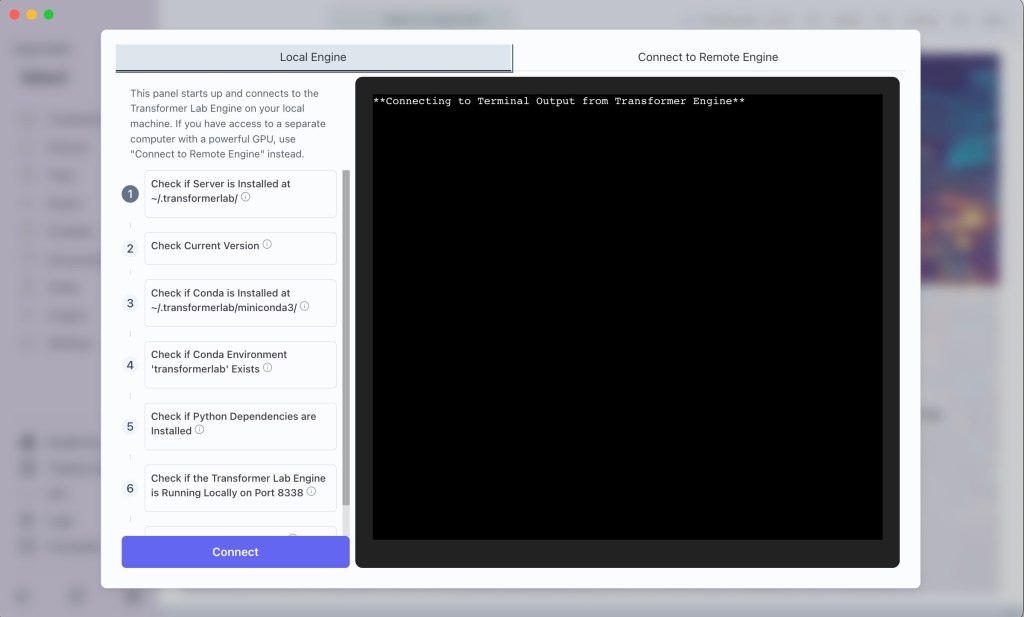Click the Check if Python Dependencies card
Viewport: 1024px width, 617px height.
(240, 424)
